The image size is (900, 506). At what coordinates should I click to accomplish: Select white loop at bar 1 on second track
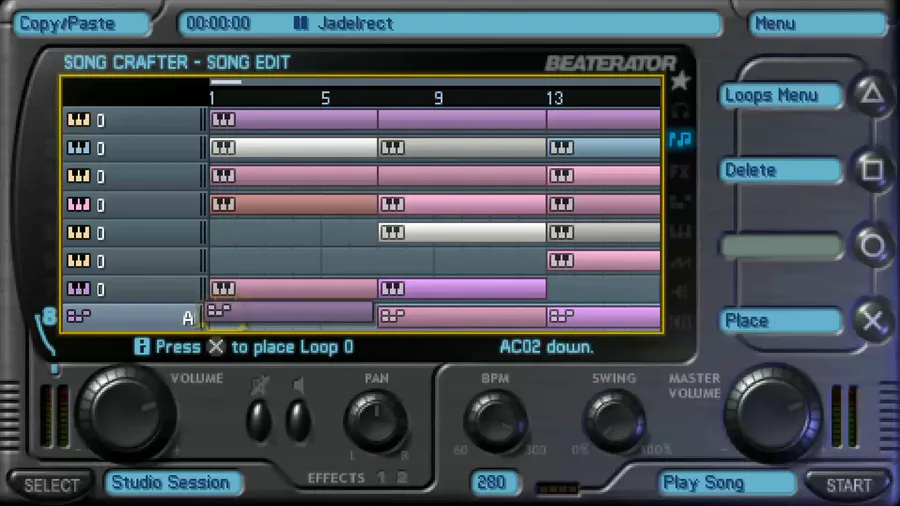pyautogui.click(x=293, y=148)
